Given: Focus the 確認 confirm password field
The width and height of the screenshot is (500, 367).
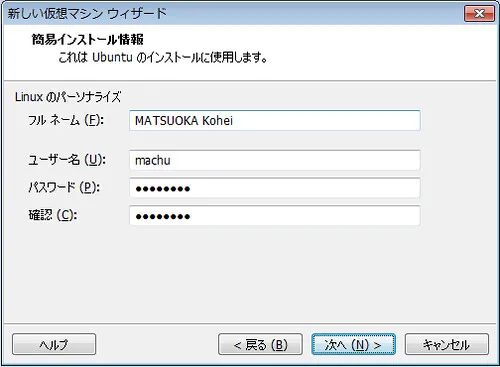Looking at the screenshot, I should tap(275, 216).
